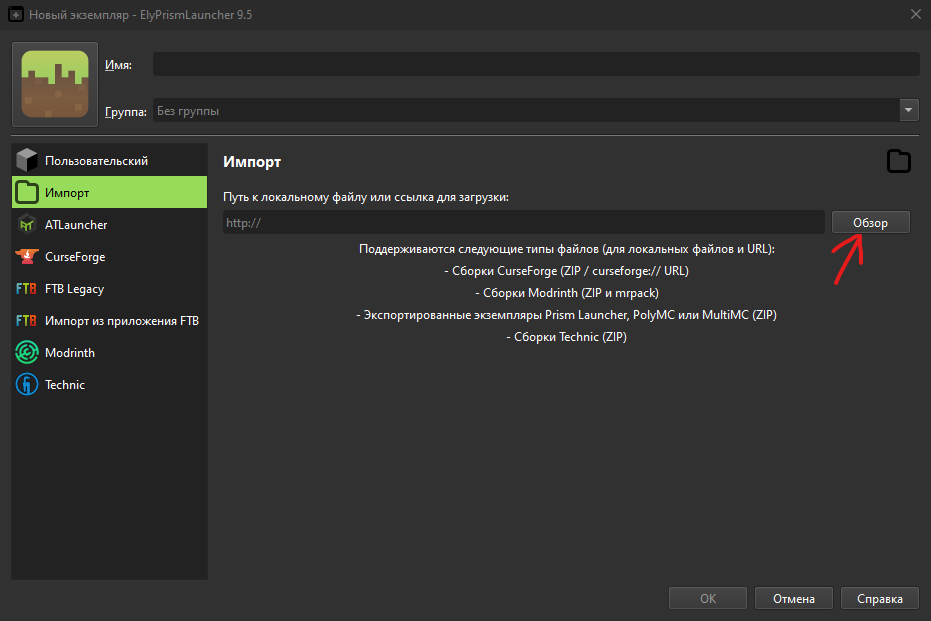Viewport: 931px width, 621px height.
Task: Expand the Группа dropdown arrow
Action: tap(908, 110)
